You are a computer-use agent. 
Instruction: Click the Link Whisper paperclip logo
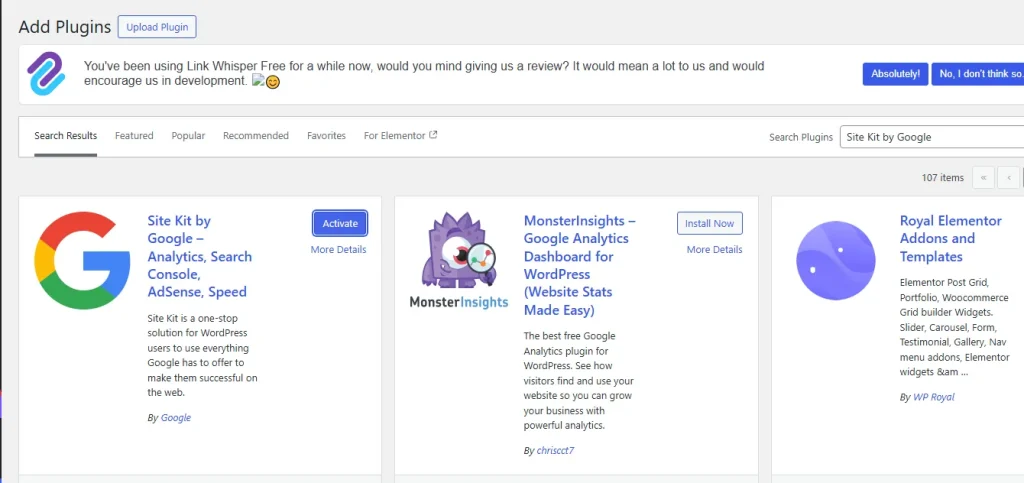coord(46,74)
